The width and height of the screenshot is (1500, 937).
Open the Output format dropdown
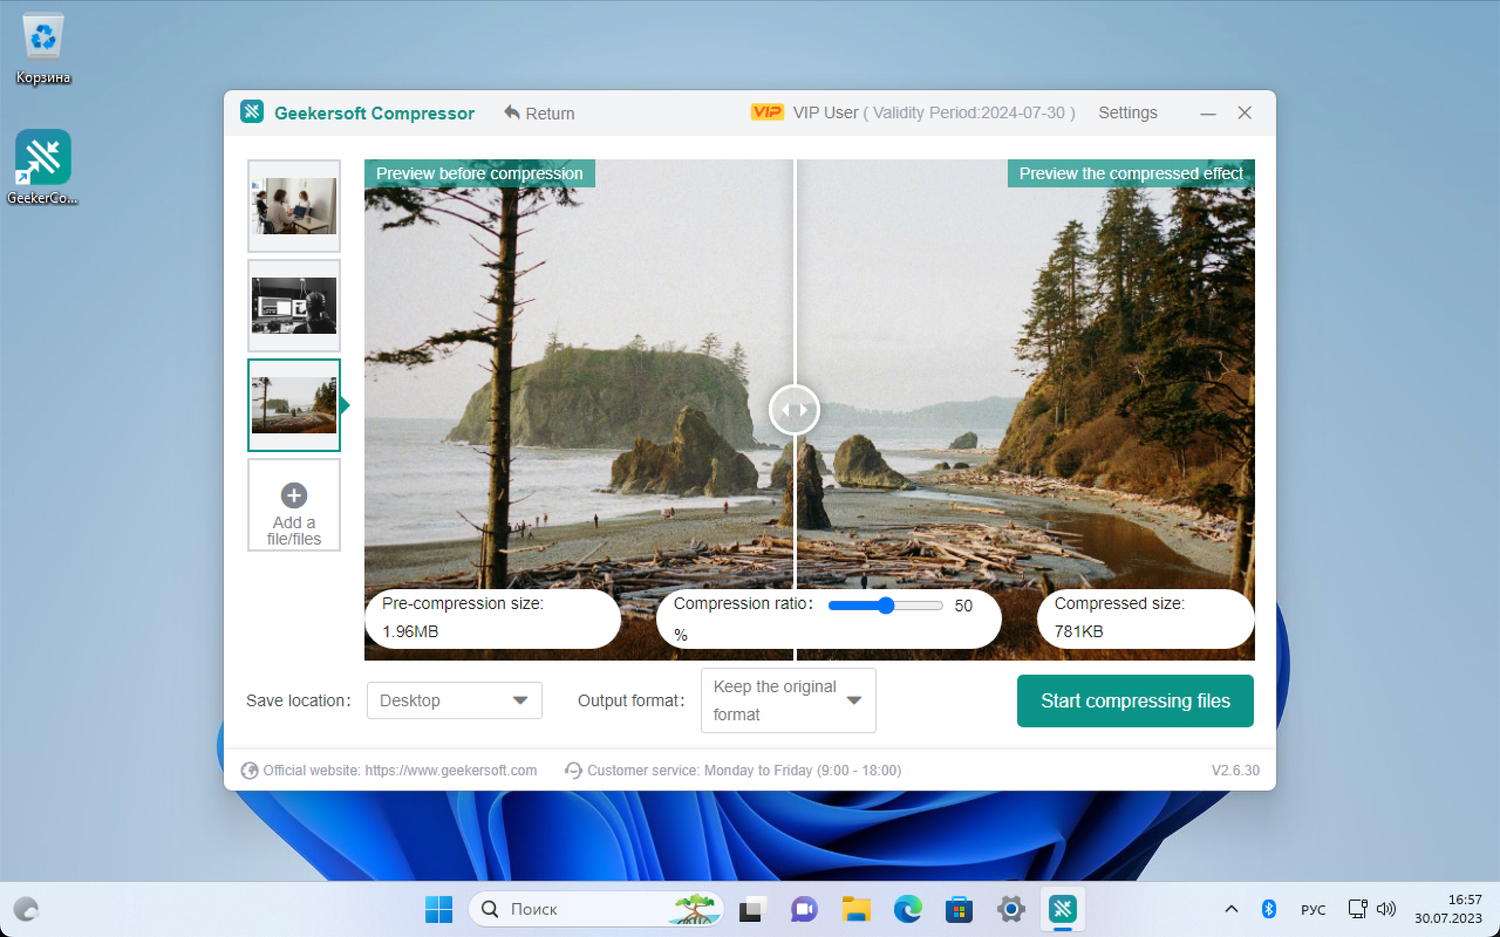(x=788, y=700)
